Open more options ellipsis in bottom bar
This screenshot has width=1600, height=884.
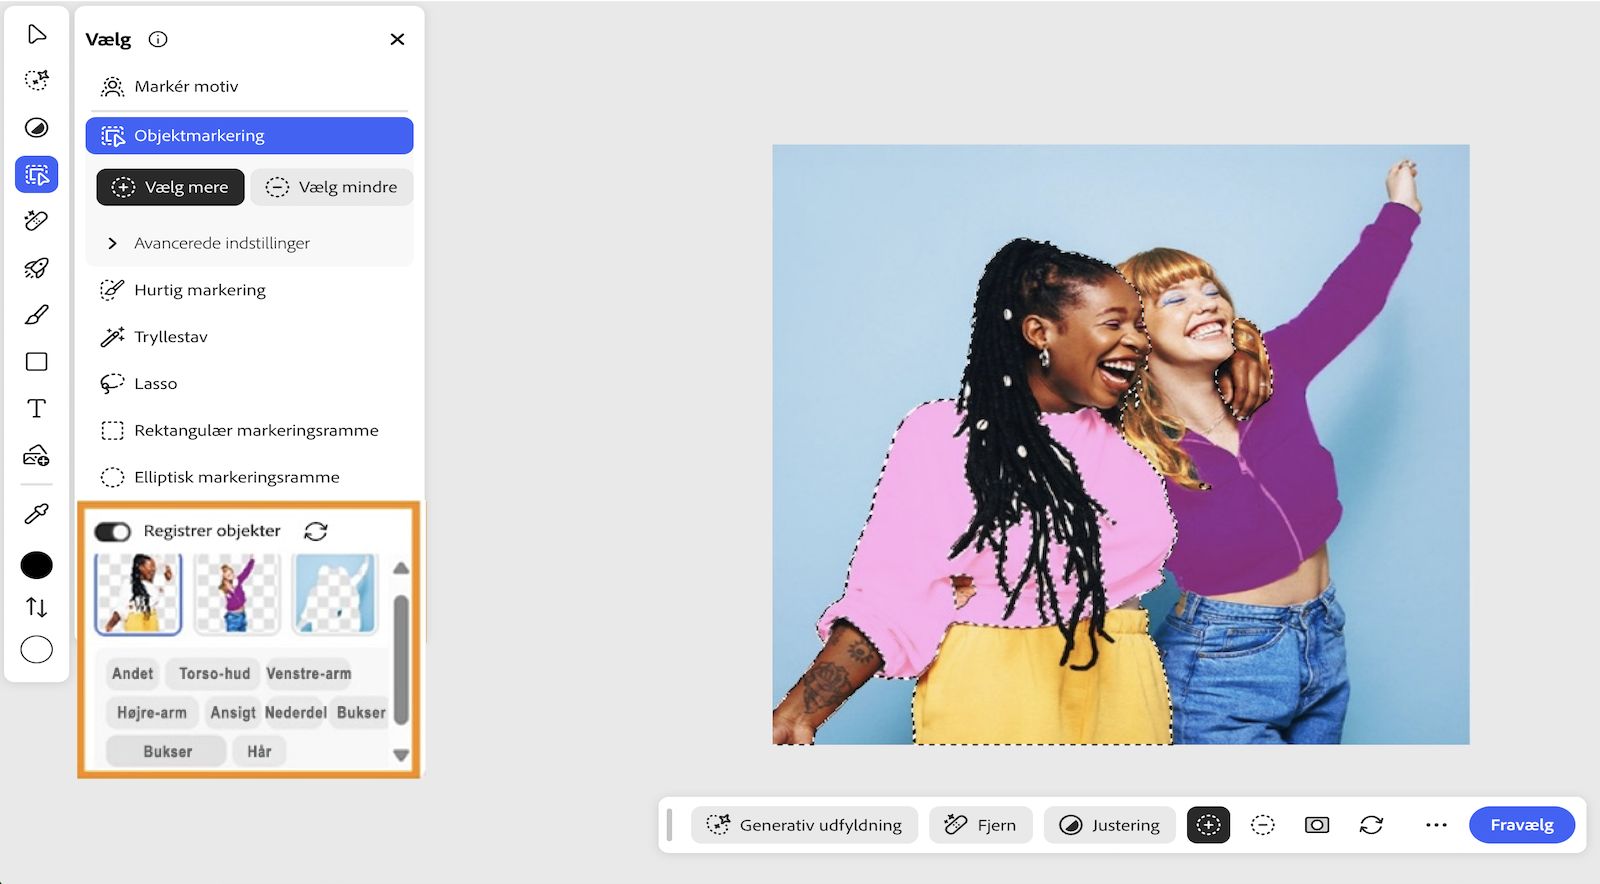point(1437,825)
